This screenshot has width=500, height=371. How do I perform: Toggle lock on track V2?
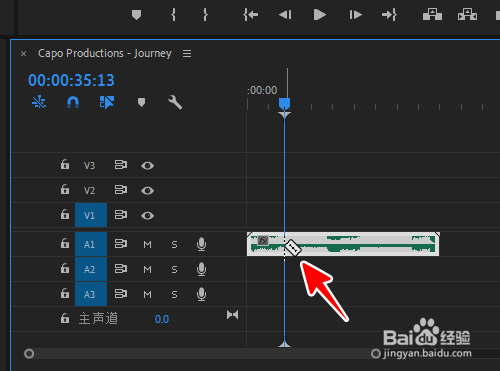(x=65, y=189)
